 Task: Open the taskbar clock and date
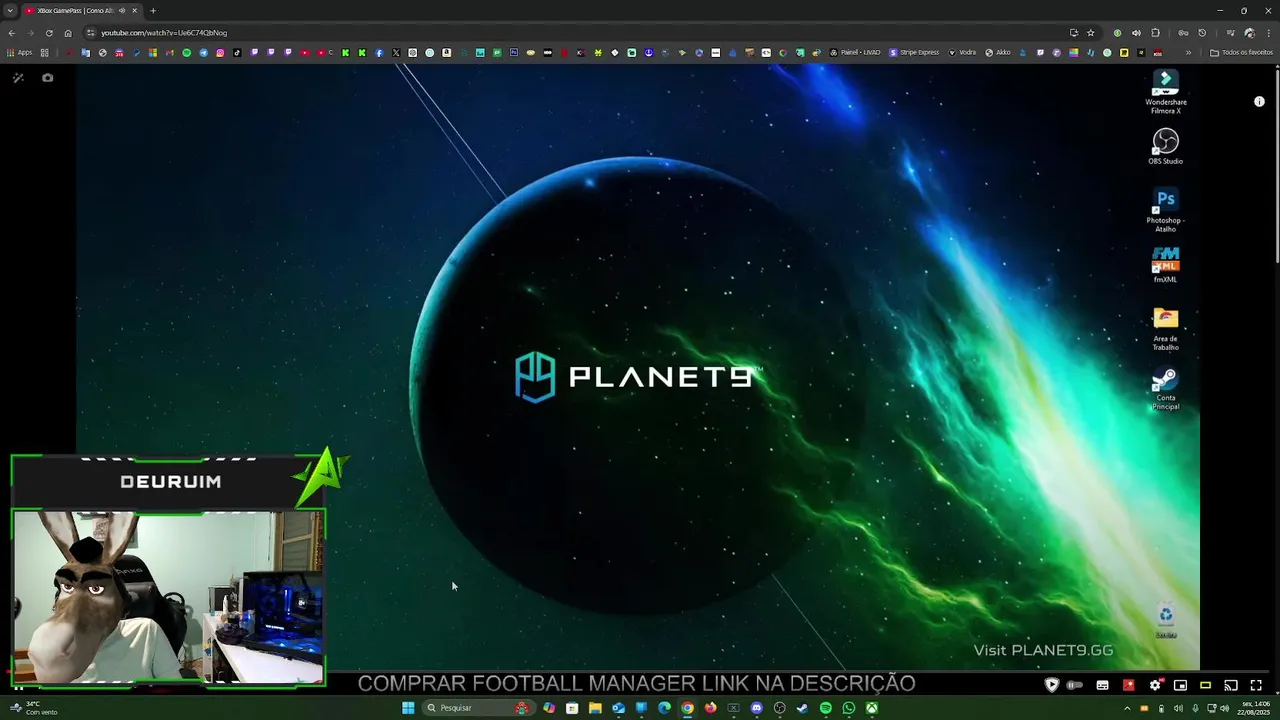coord(1253,708)
